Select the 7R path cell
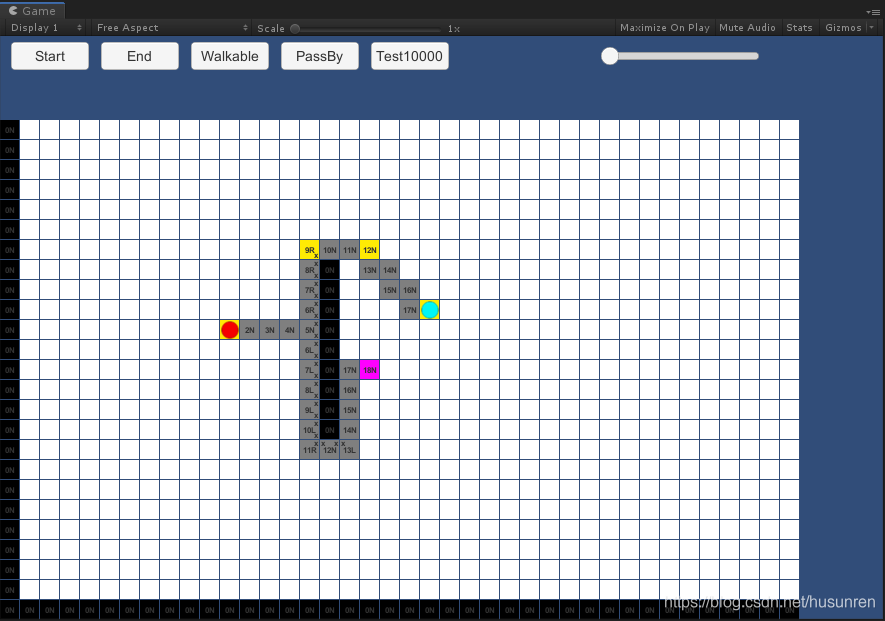Image resolution: width=885 pixels, height=621 pixels. [x=309, y=290]
